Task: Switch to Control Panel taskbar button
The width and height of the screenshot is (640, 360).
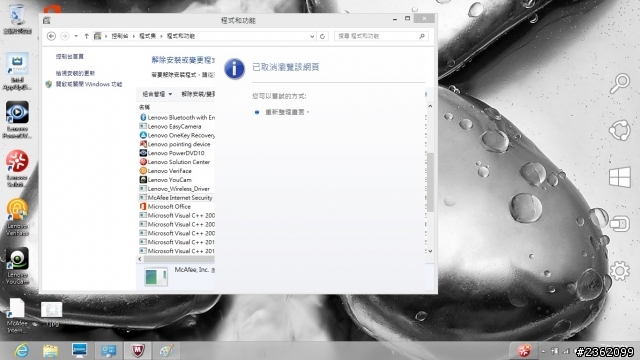Action: pos(109,351)
